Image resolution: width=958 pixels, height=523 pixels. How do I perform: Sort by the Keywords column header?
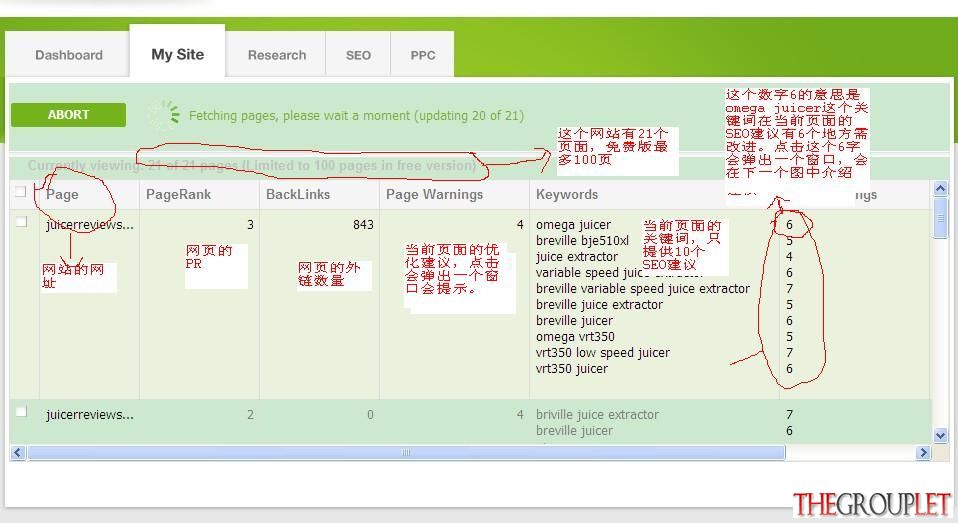pyautogui.click(x=567, y=194)
